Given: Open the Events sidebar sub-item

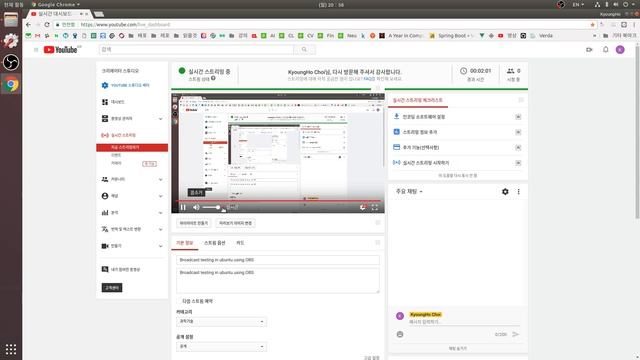Looking at the screenshot, I should [116, 155].
